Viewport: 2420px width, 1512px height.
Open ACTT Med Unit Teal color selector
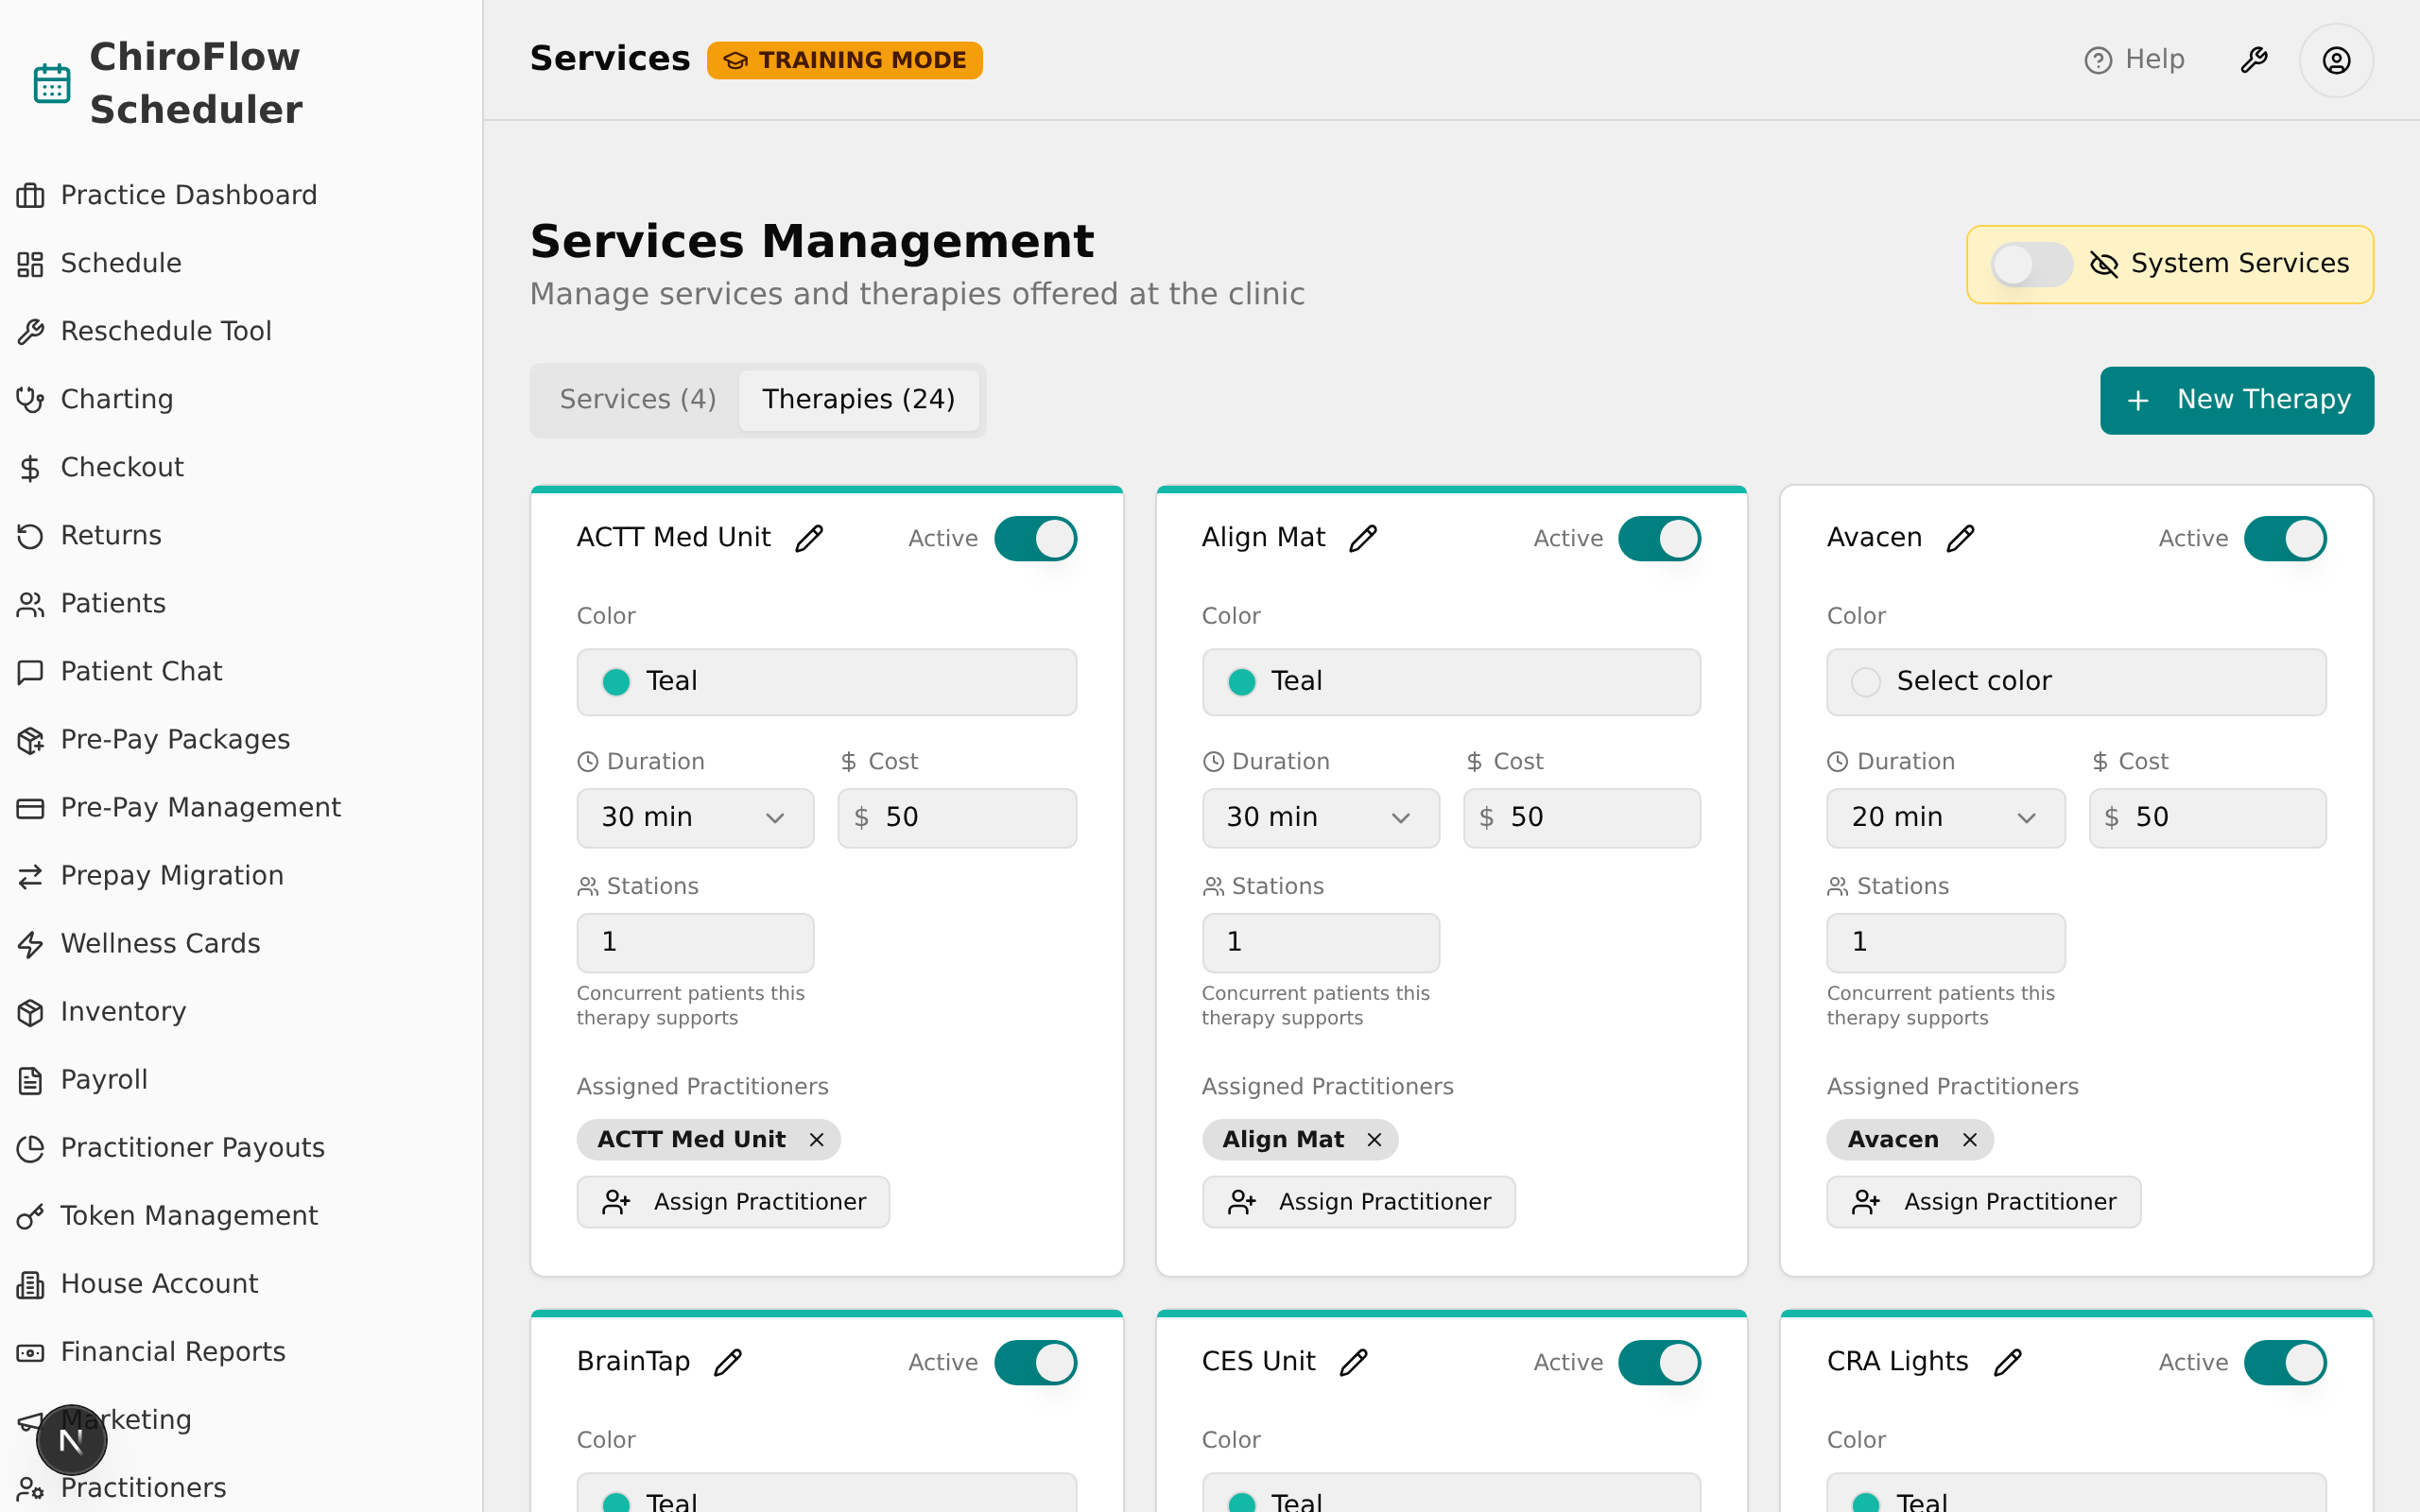[x=826, y=681]
